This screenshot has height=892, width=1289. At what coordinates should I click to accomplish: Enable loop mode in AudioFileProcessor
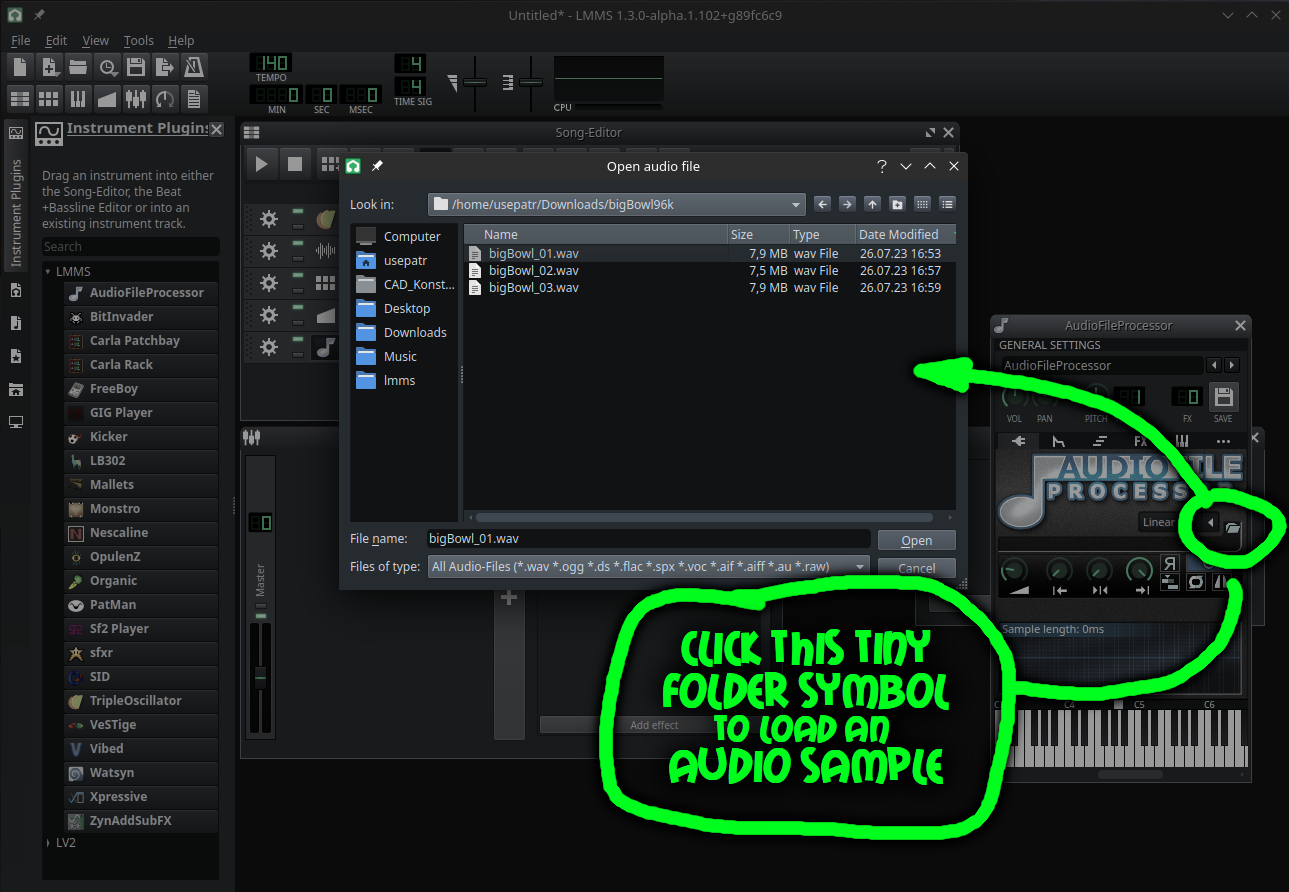point(1195,582)
